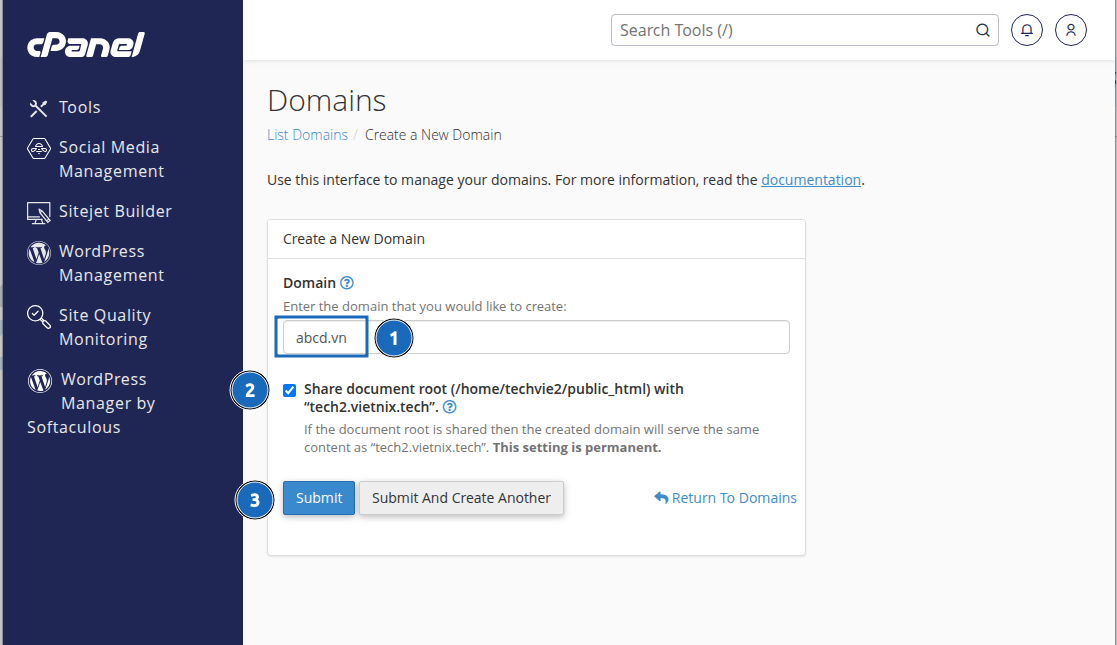Click WordPress Manager by Softaculous icon
The width and height of the screenshot is (1117, 645).
[x=40, y=380]
